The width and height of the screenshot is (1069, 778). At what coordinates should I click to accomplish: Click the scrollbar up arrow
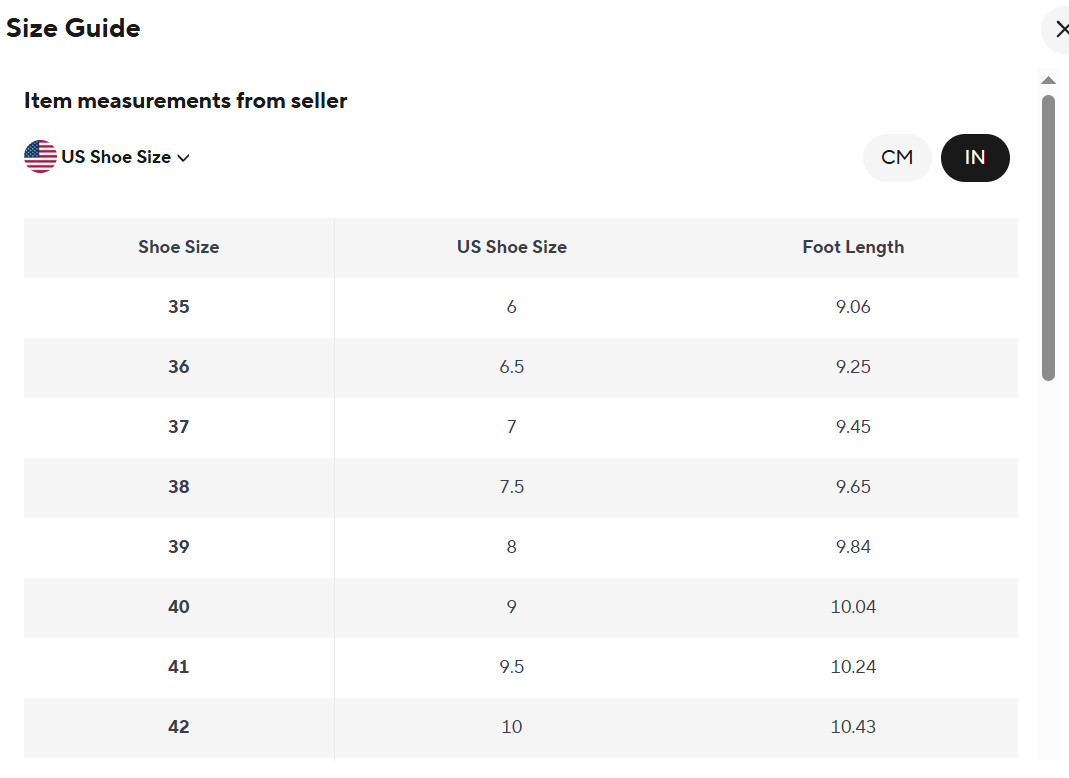[1049, 80]
